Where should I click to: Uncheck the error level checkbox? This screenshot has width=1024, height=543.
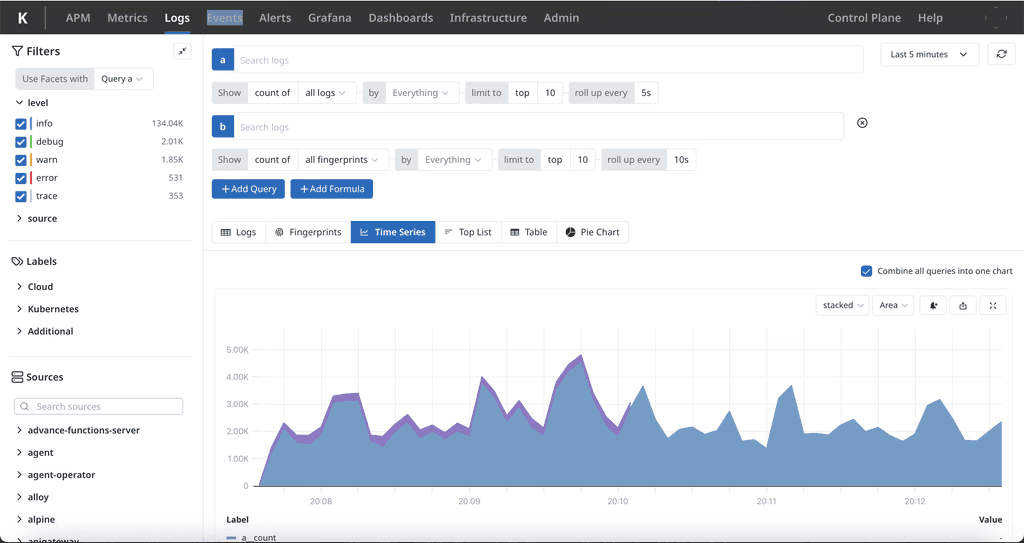[x=21, y=178]
